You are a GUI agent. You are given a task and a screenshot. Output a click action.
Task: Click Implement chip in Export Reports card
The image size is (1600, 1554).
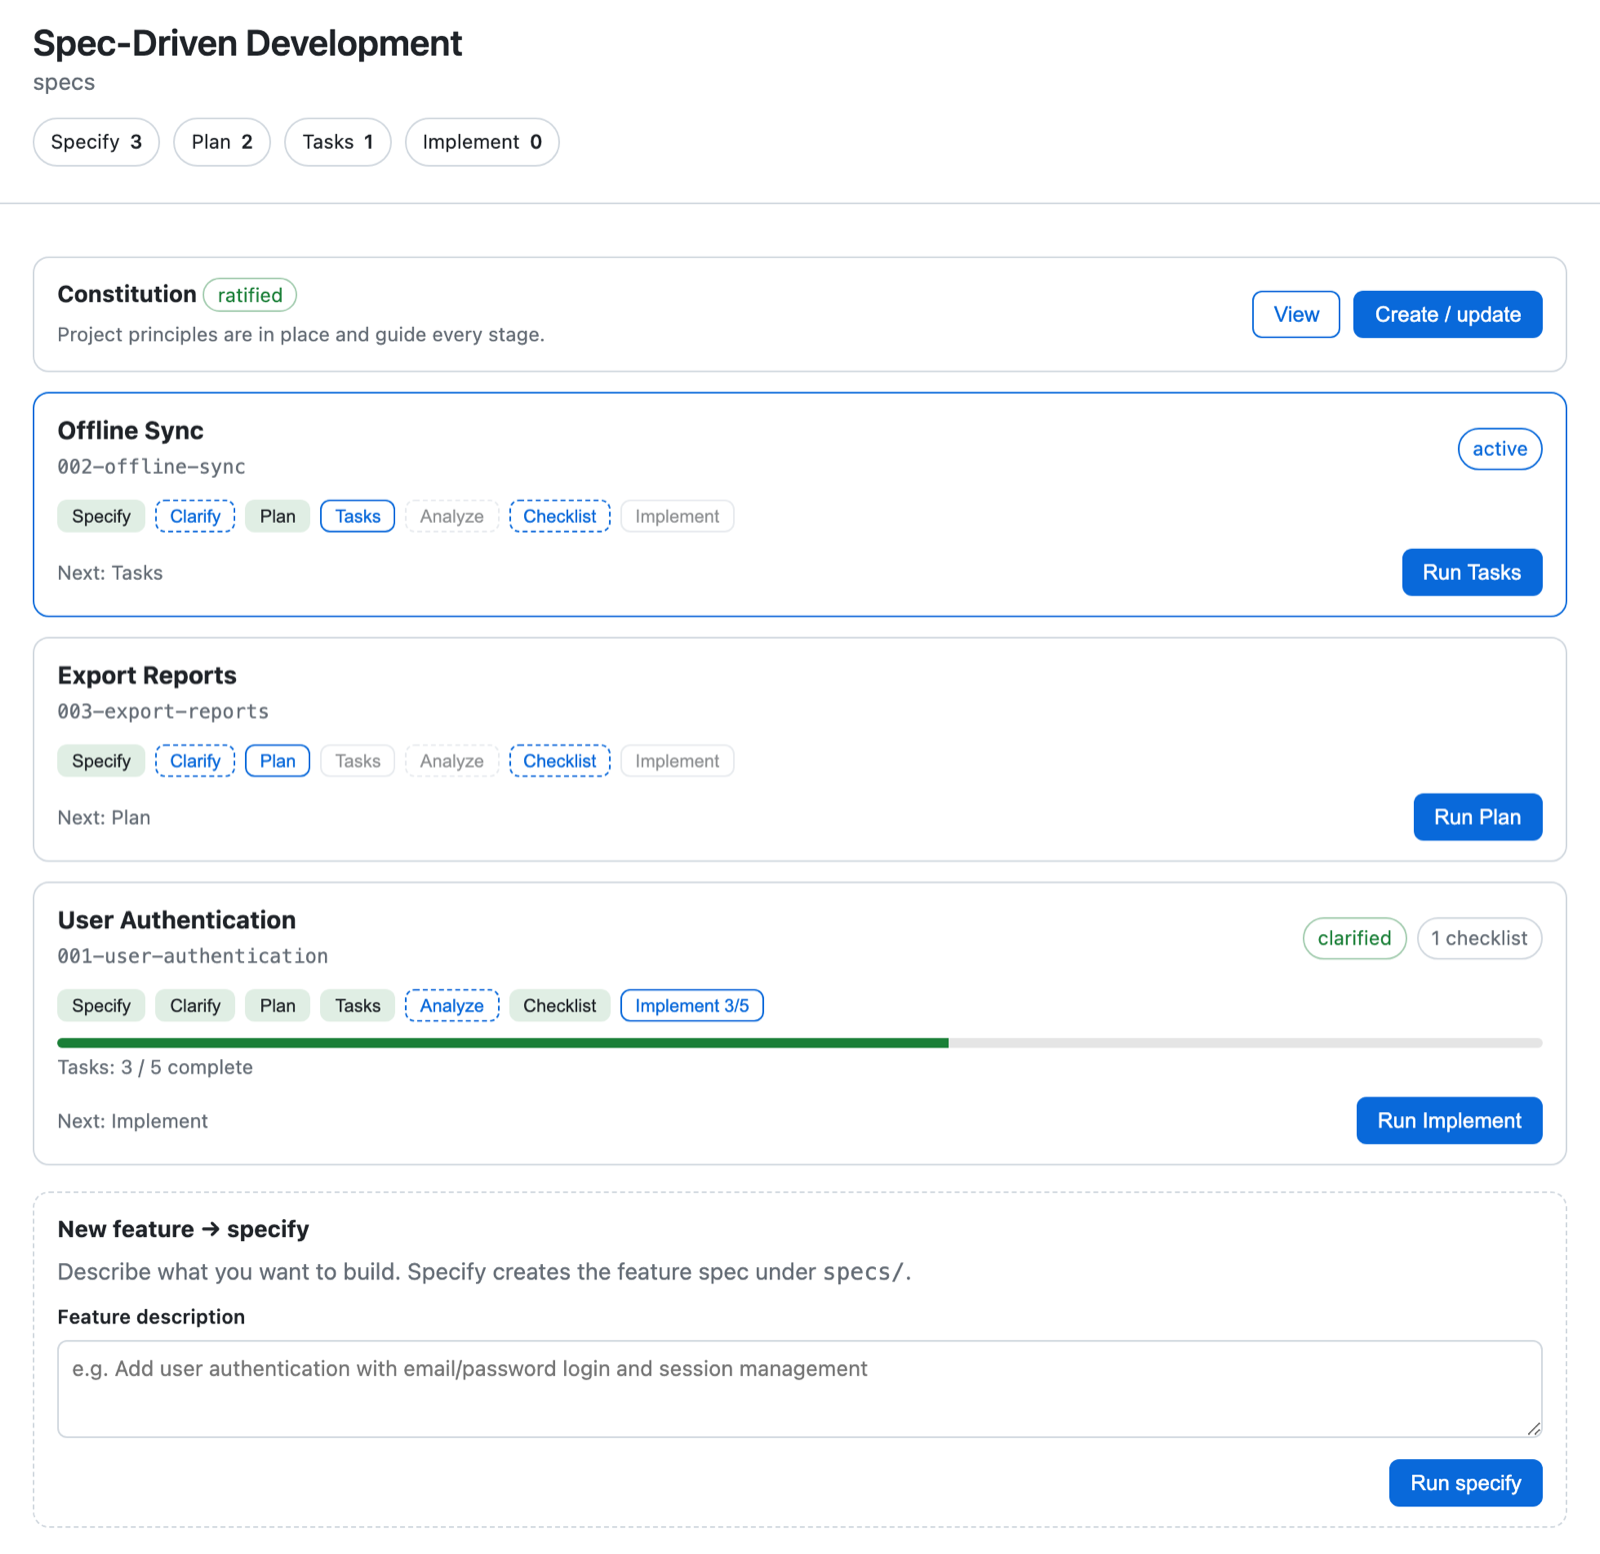(x=677, y=761)
